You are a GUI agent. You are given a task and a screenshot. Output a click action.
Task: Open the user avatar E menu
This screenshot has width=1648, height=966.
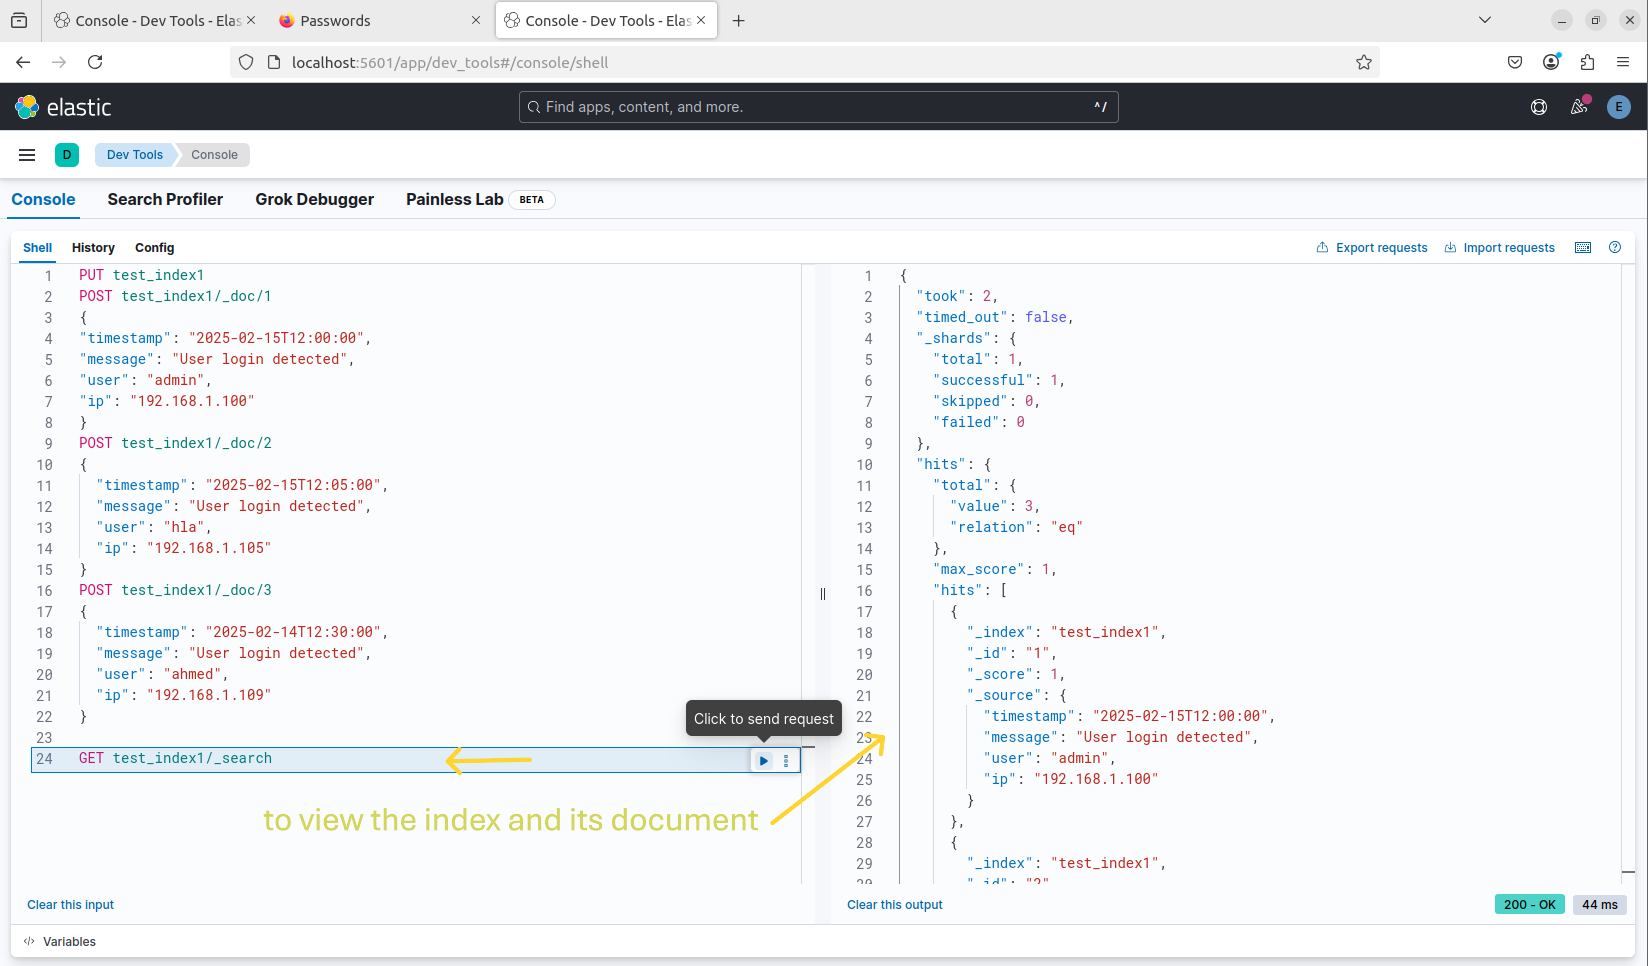coord(1618,107)
